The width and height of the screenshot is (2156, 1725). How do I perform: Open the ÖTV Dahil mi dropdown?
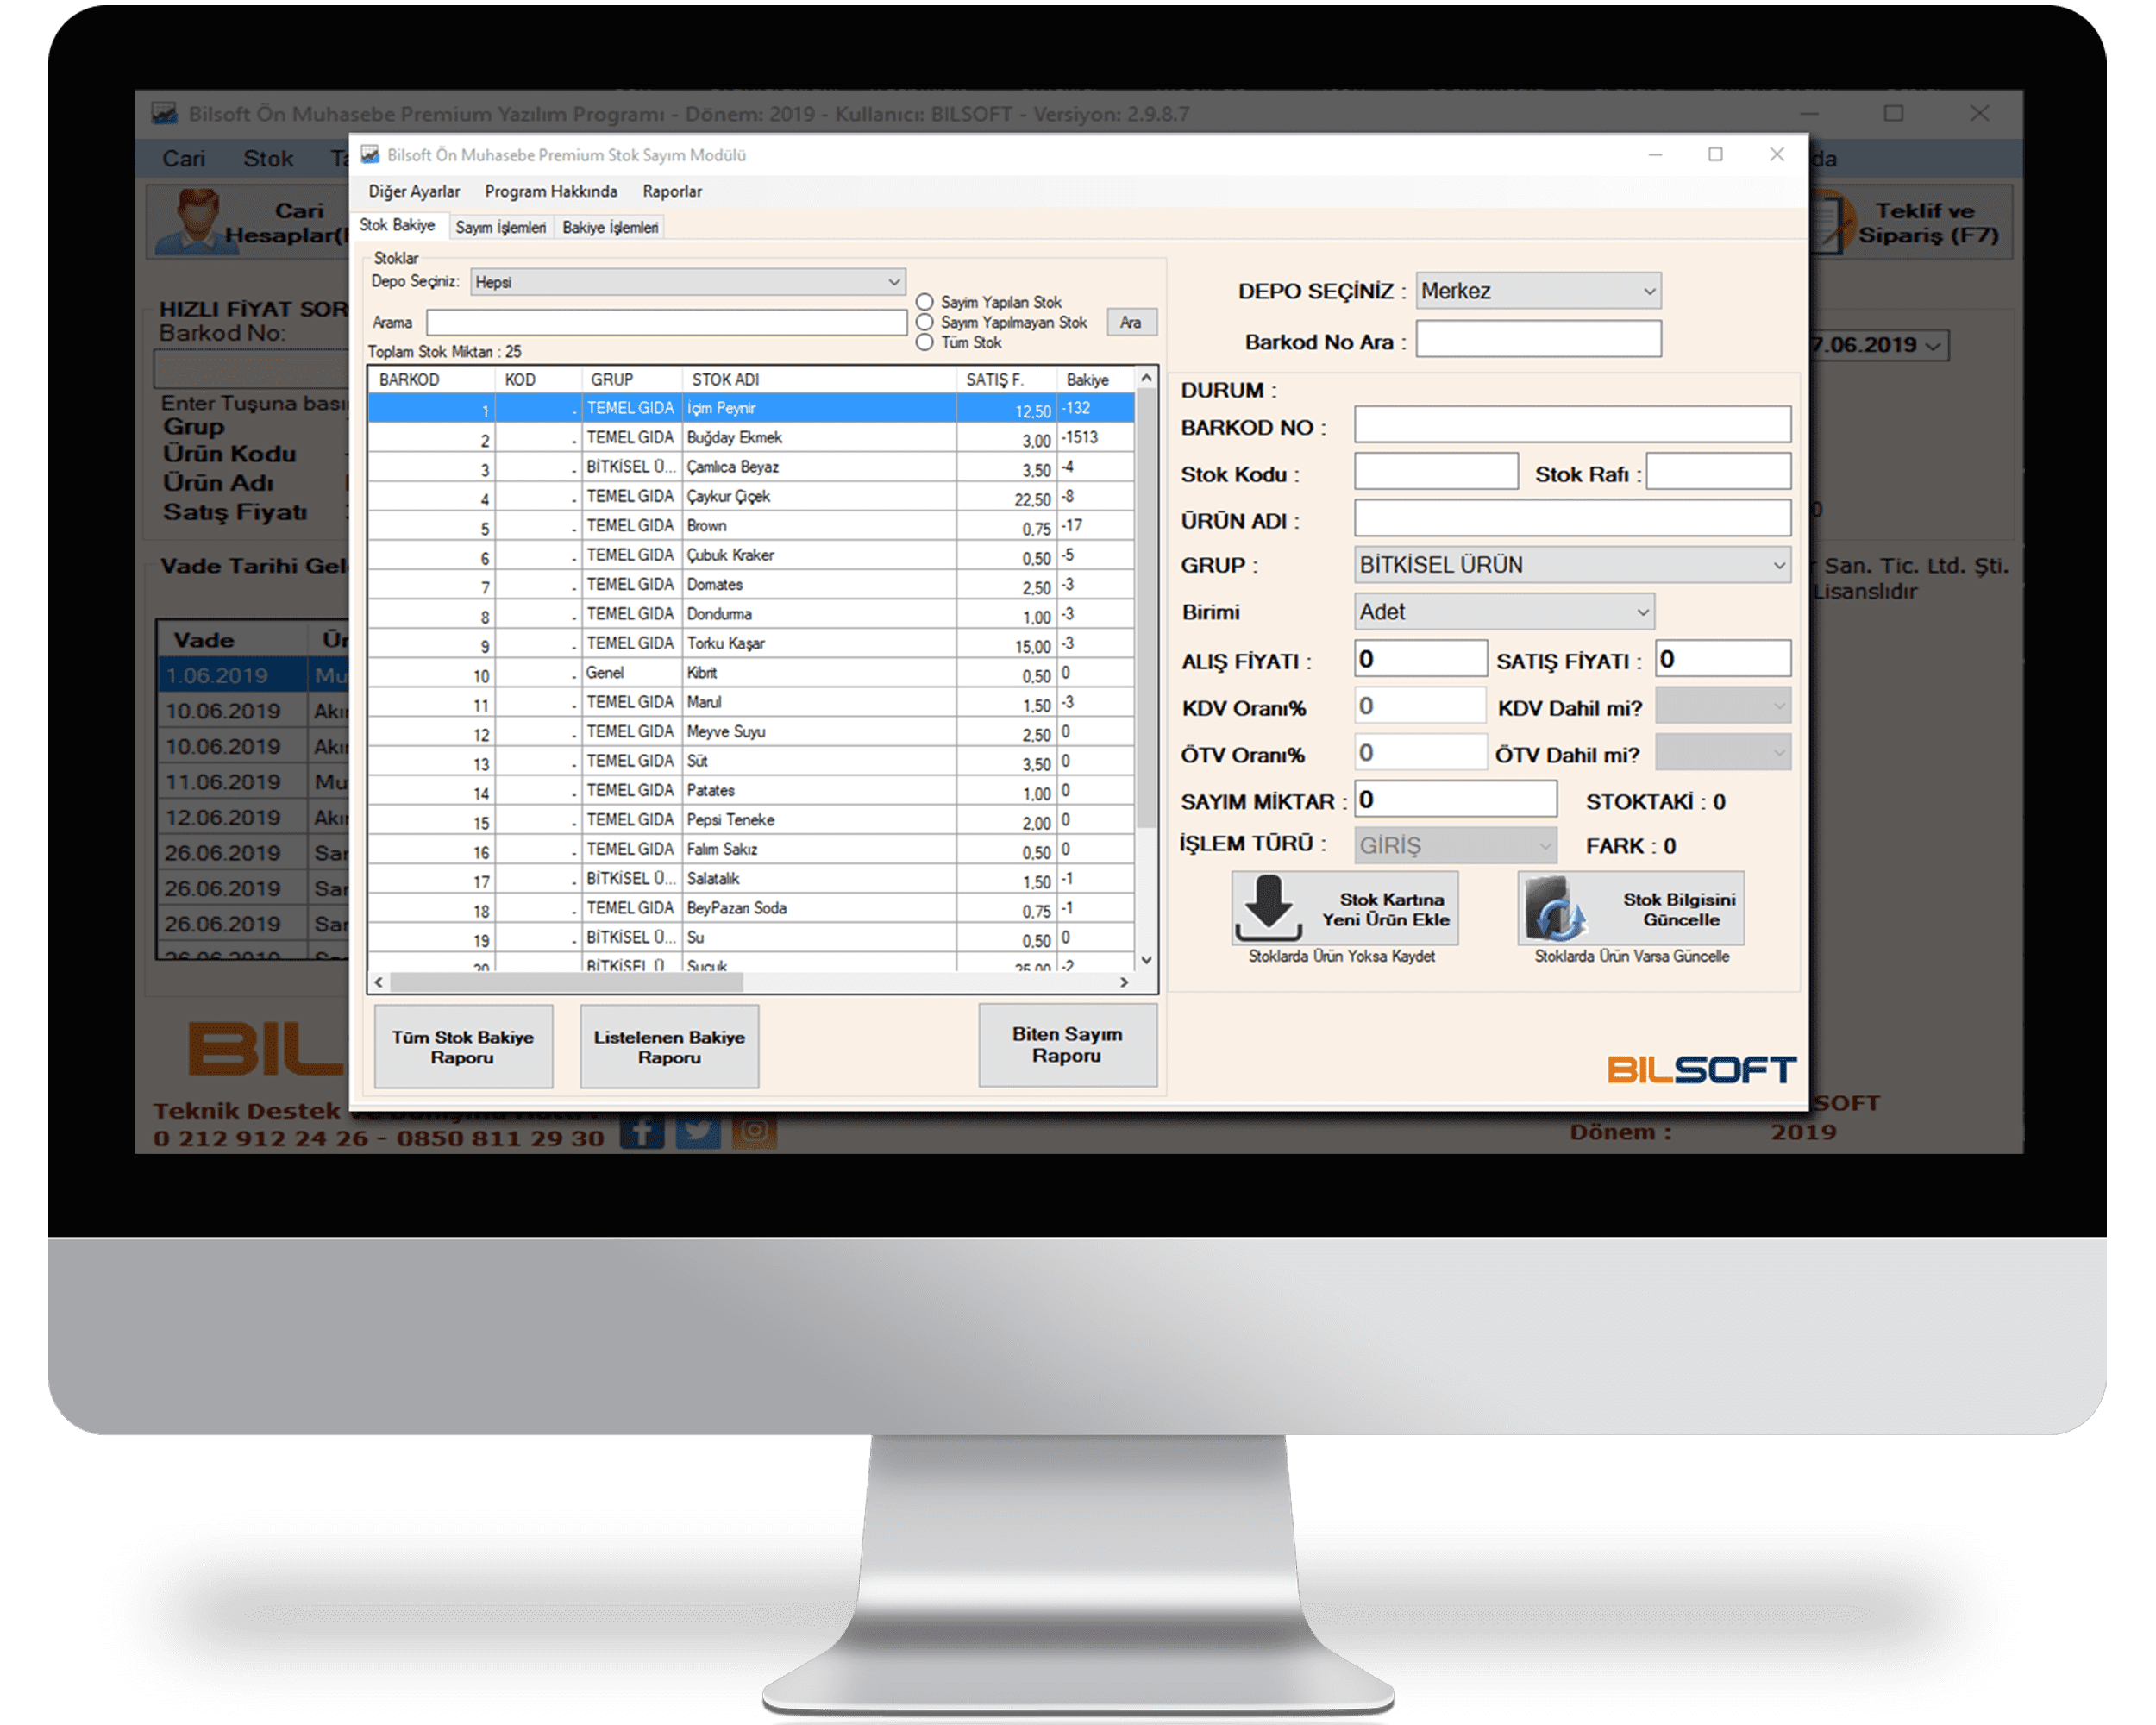point(1722,753)
